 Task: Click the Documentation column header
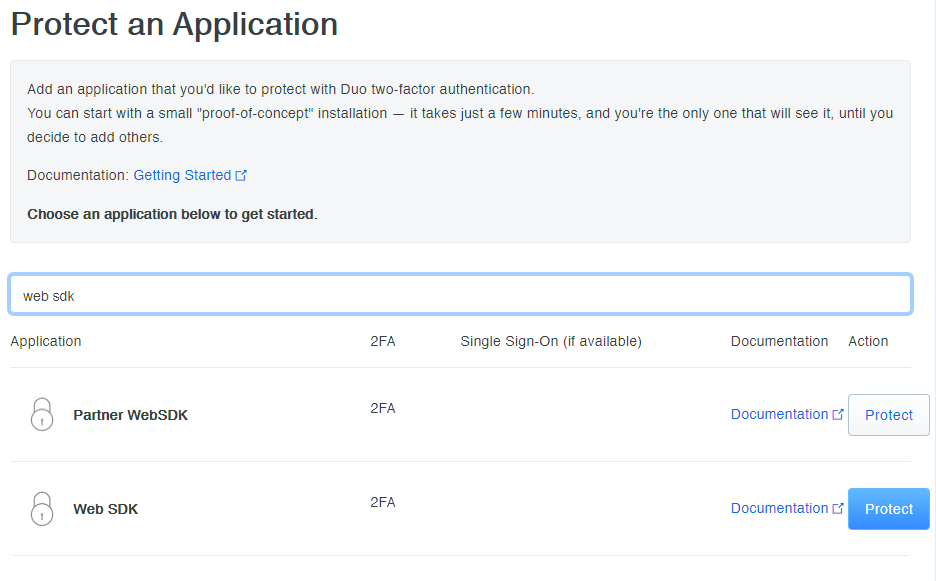click(779, 341)
